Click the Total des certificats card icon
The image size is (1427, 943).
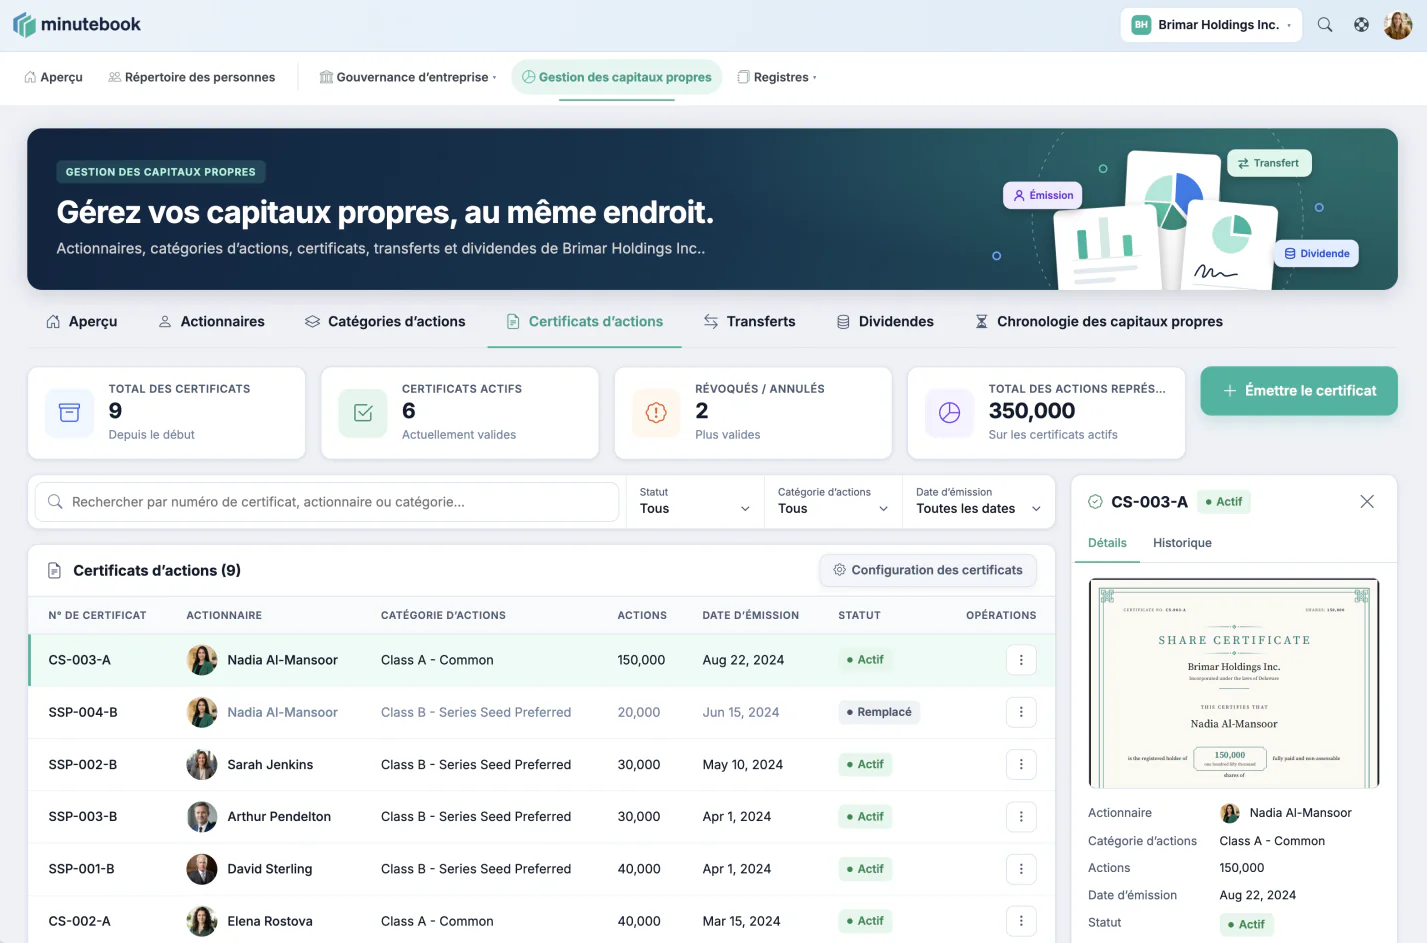pos(69,413)
